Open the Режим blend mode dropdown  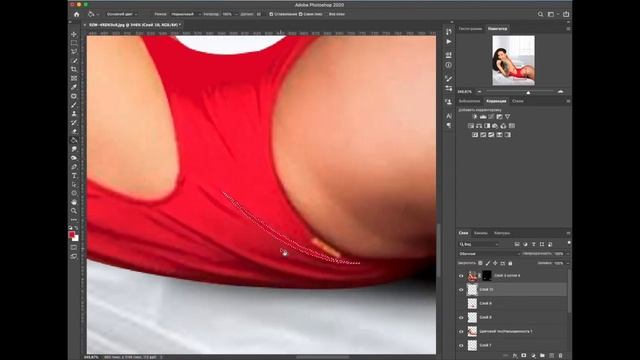(185, 14)
